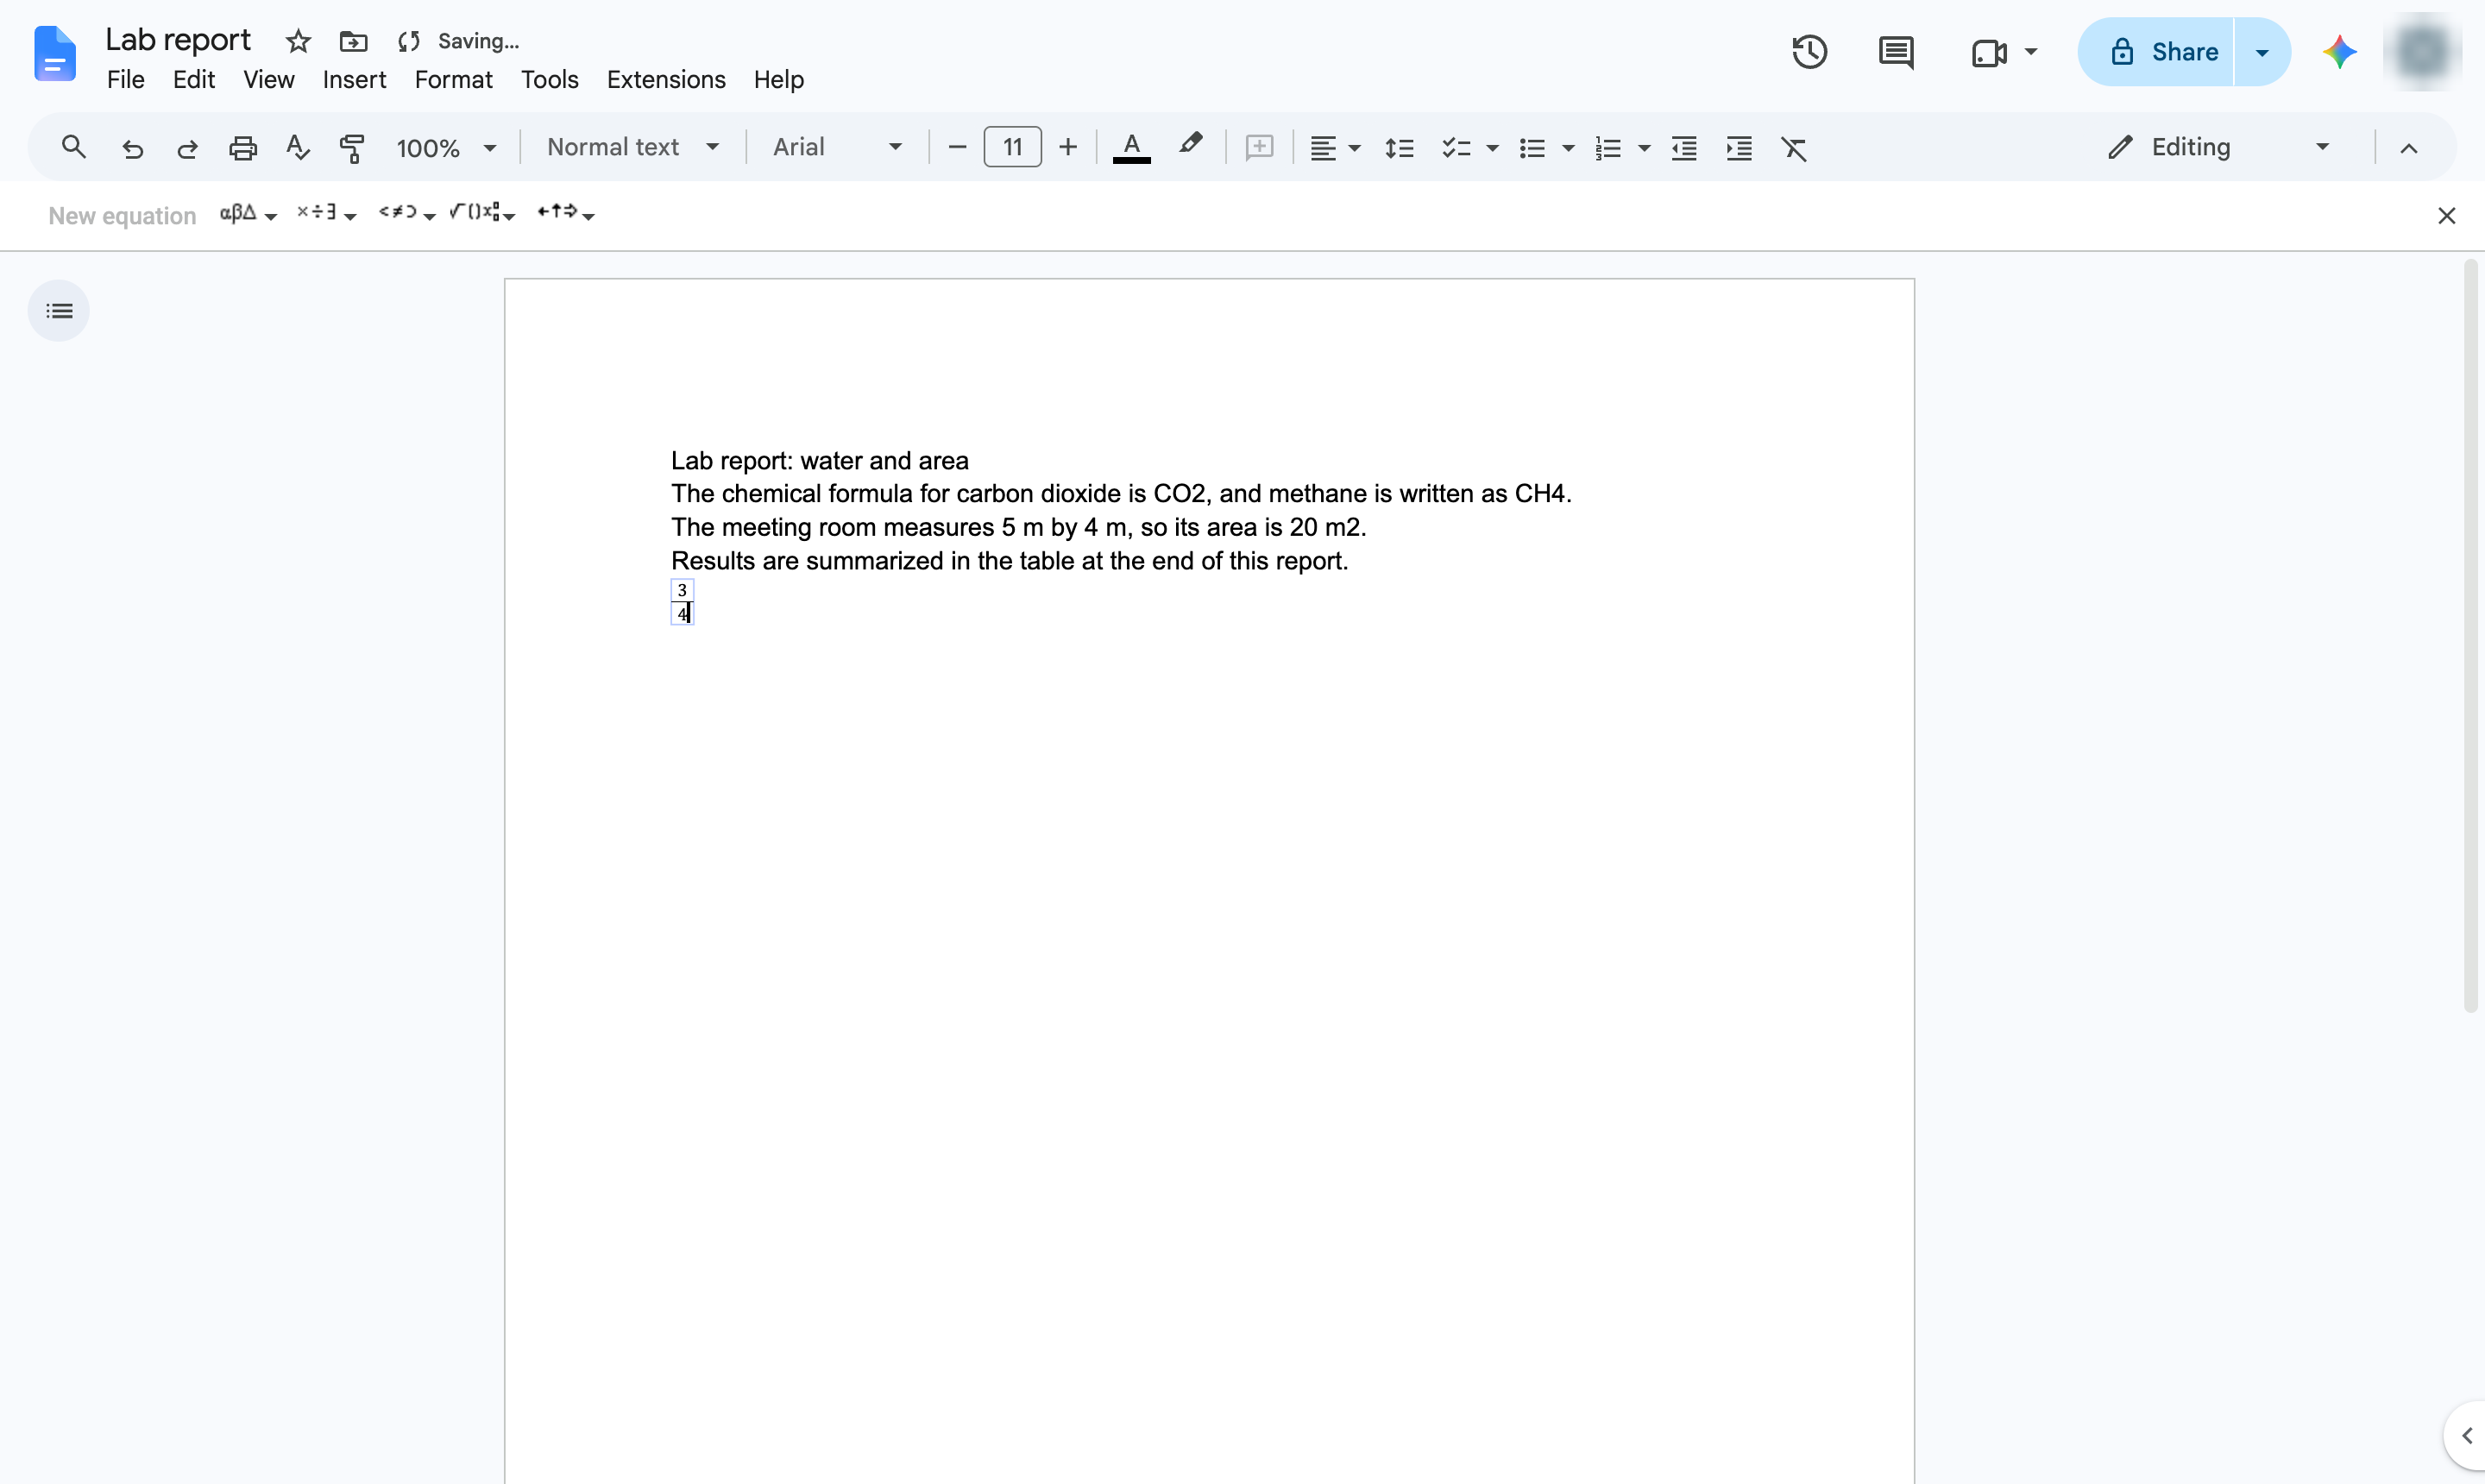
Task: Open Gemini sparkle assistant
Action: (2339, 52)
